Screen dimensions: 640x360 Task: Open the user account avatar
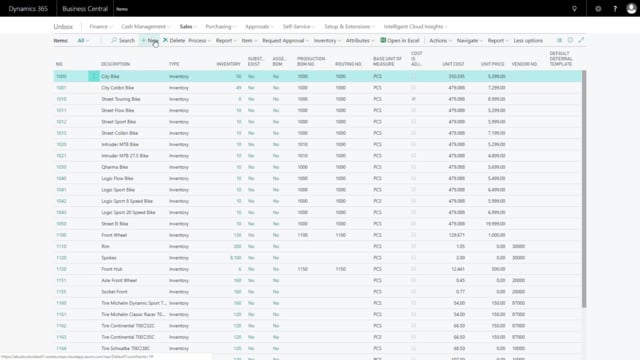click(x=631, y=9)
